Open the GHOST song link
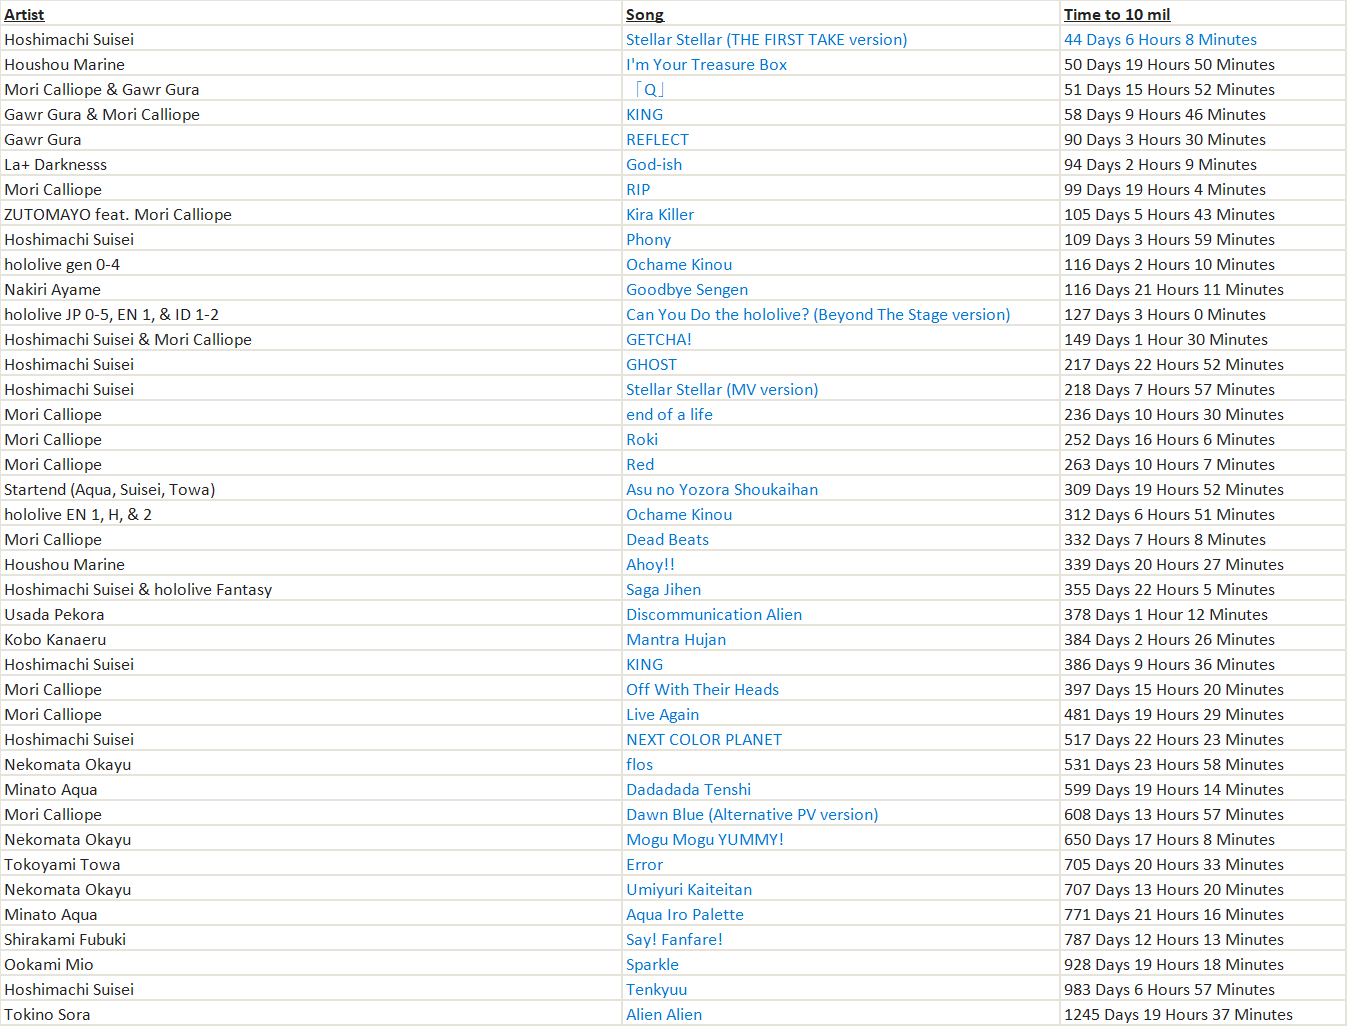Viewport: 1347px width, 1026px height. point(651,365)
